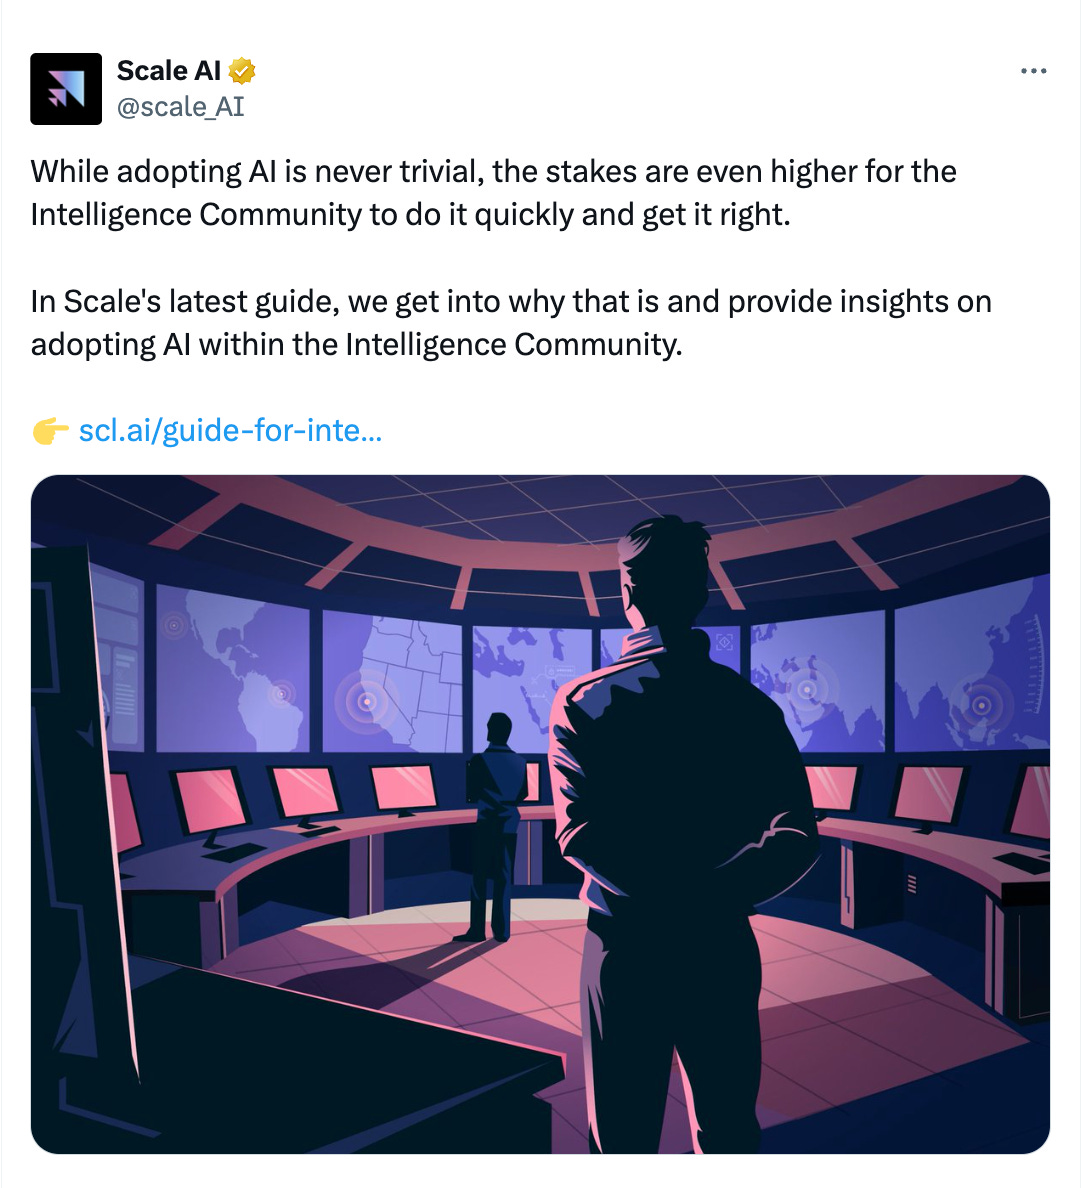
Task: Click the distant standing figure in the image
Action: pyautogui.click(x=493, y=826)
